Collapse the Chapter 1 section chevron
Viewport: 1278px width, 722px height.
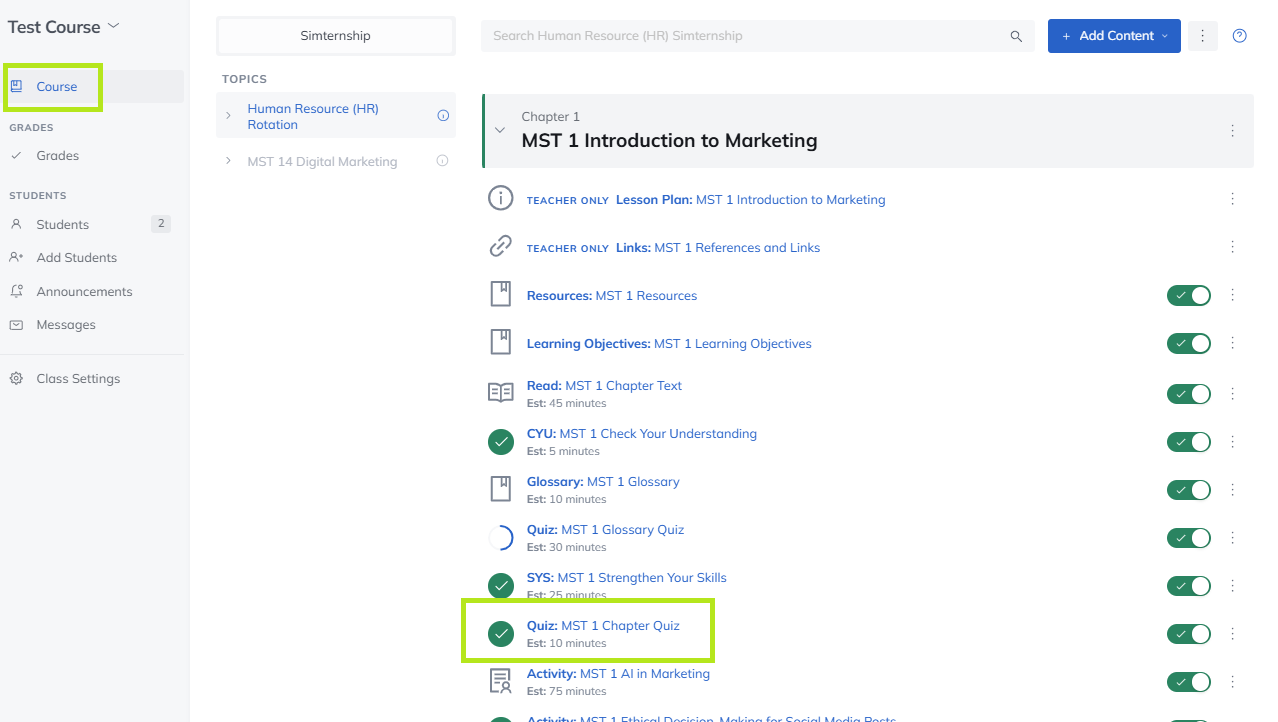[501, 130]
